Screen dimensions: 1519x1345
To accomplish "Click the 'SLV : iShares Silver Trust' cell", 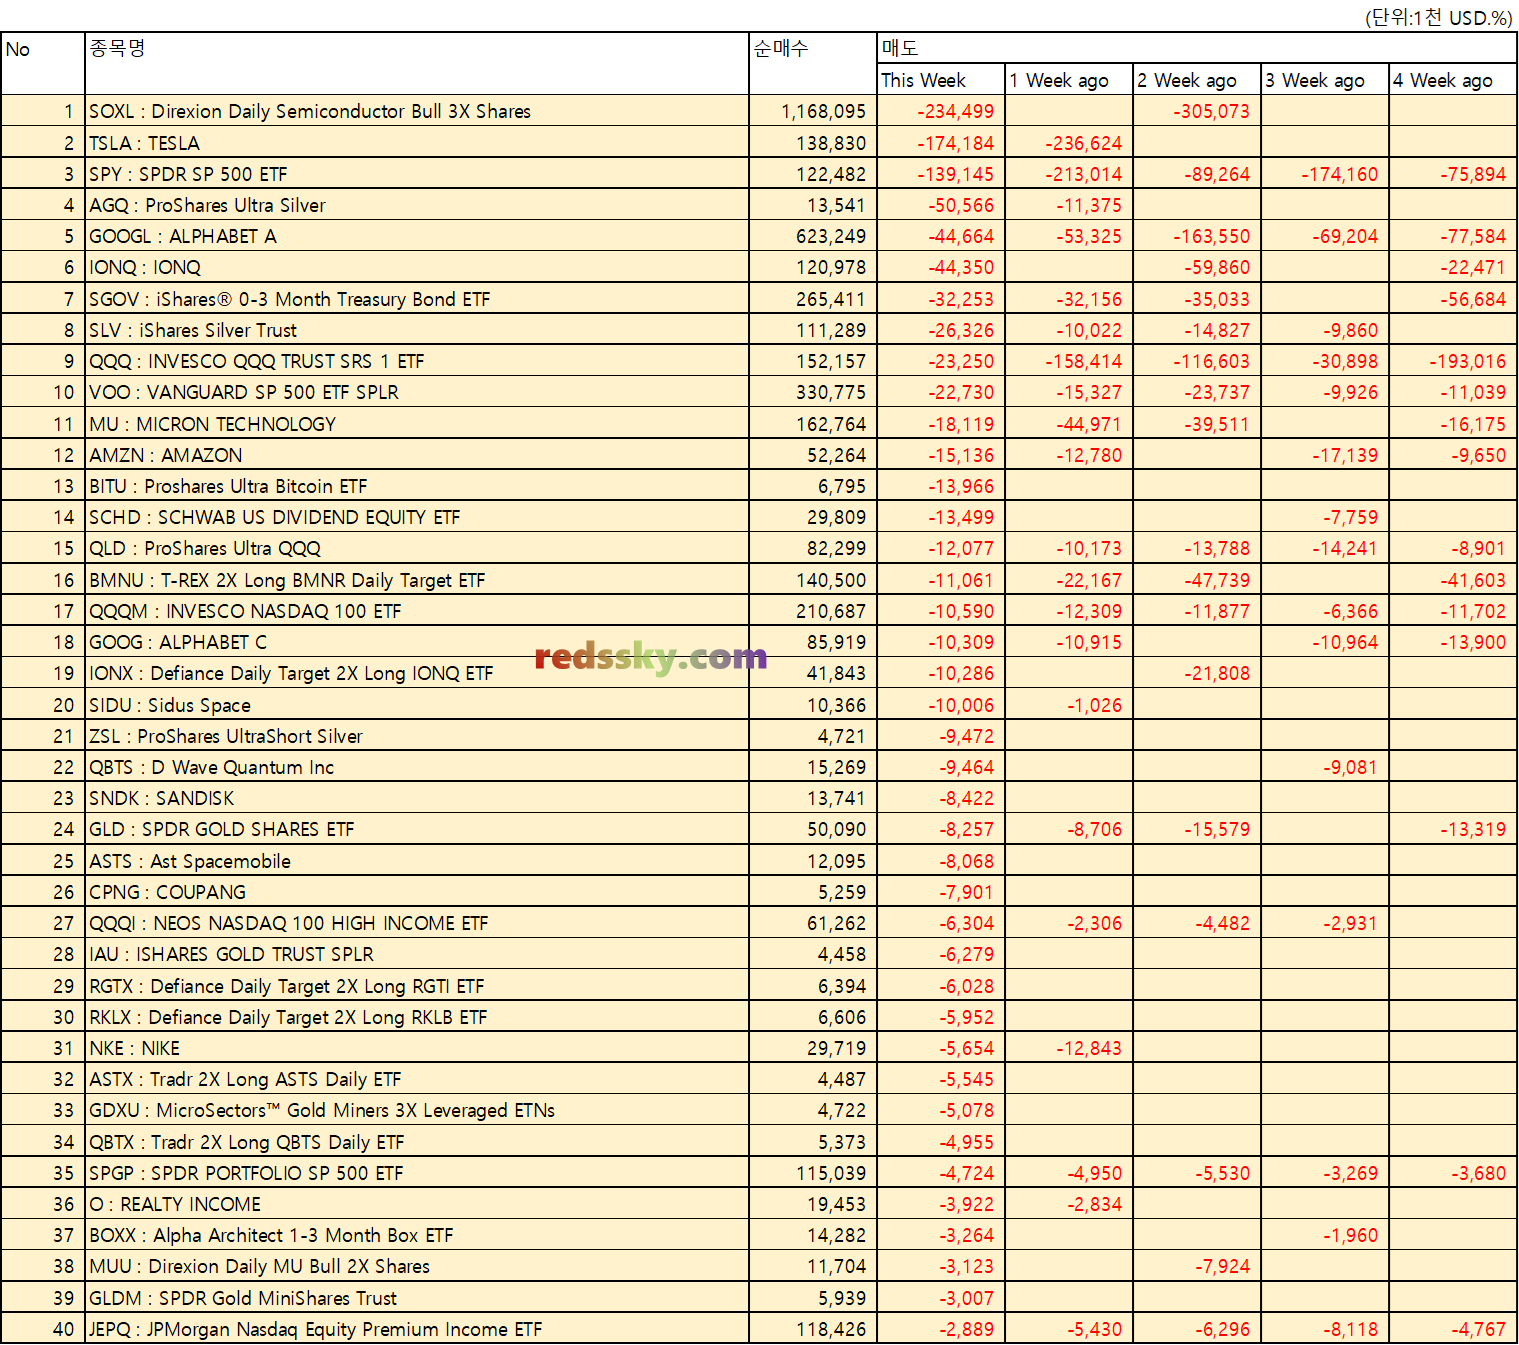I will pos(417,330).
